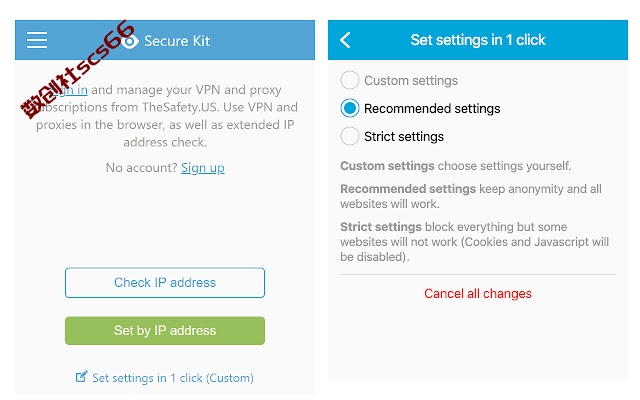This screenshot has width=640, height=400.
Task: Click the Strict settings label text
Action: pyautogui.click(x=404, y=136)
